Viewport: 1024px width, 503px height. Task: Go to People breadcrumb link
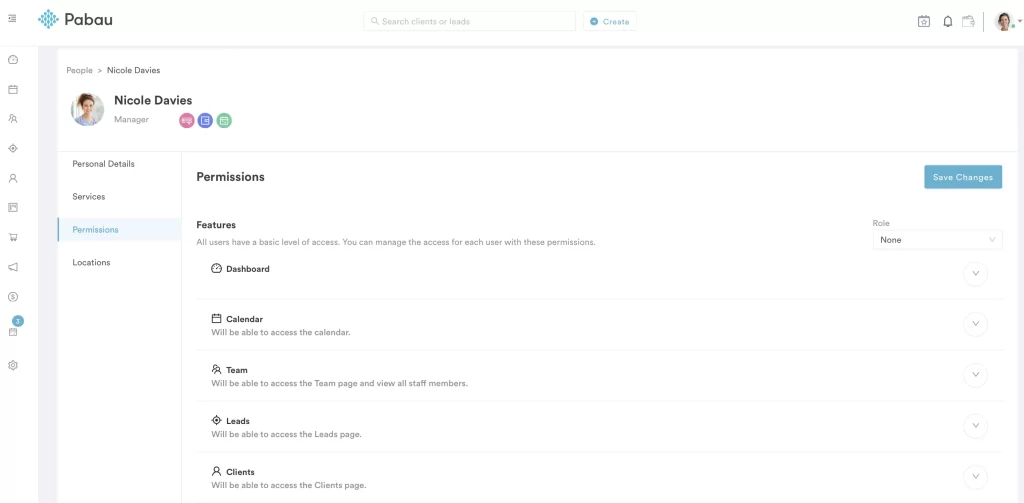tap(79, 71)
